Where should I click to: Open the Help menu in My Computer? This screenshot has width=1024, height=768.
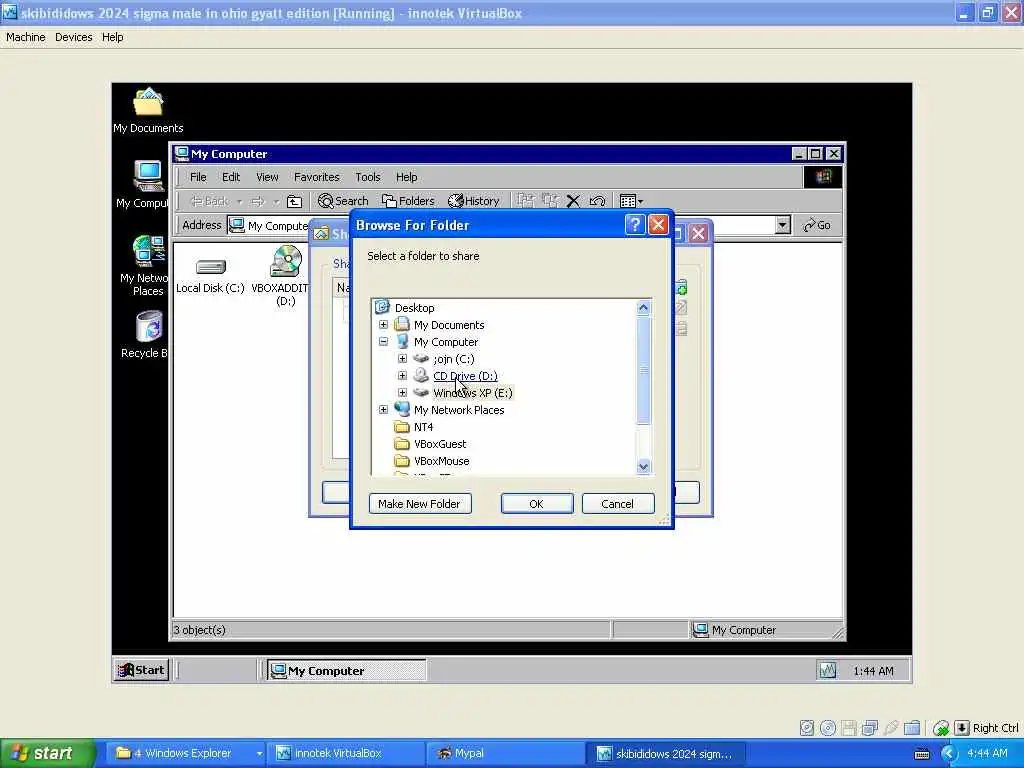[x=406, y=177]
